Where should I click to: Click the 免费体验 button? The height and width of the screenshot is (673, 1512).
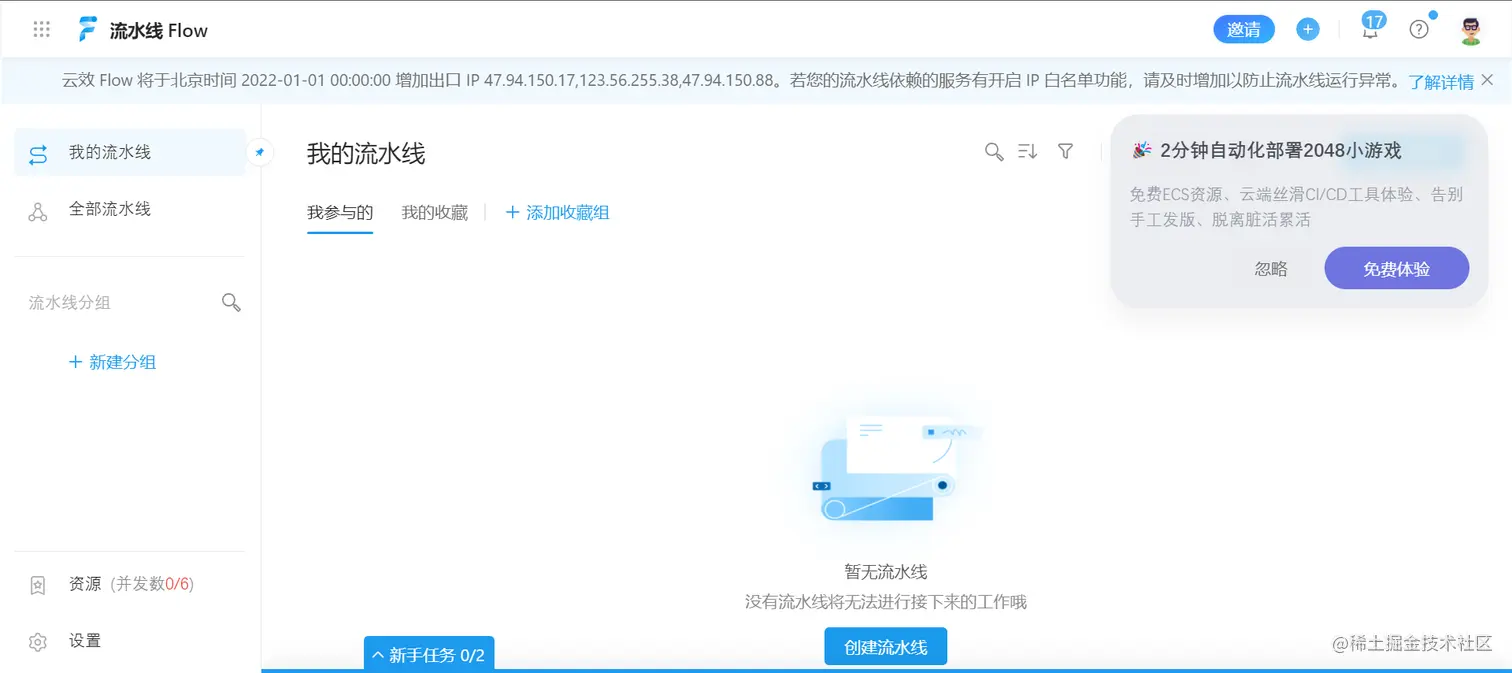pos(1397,269)
